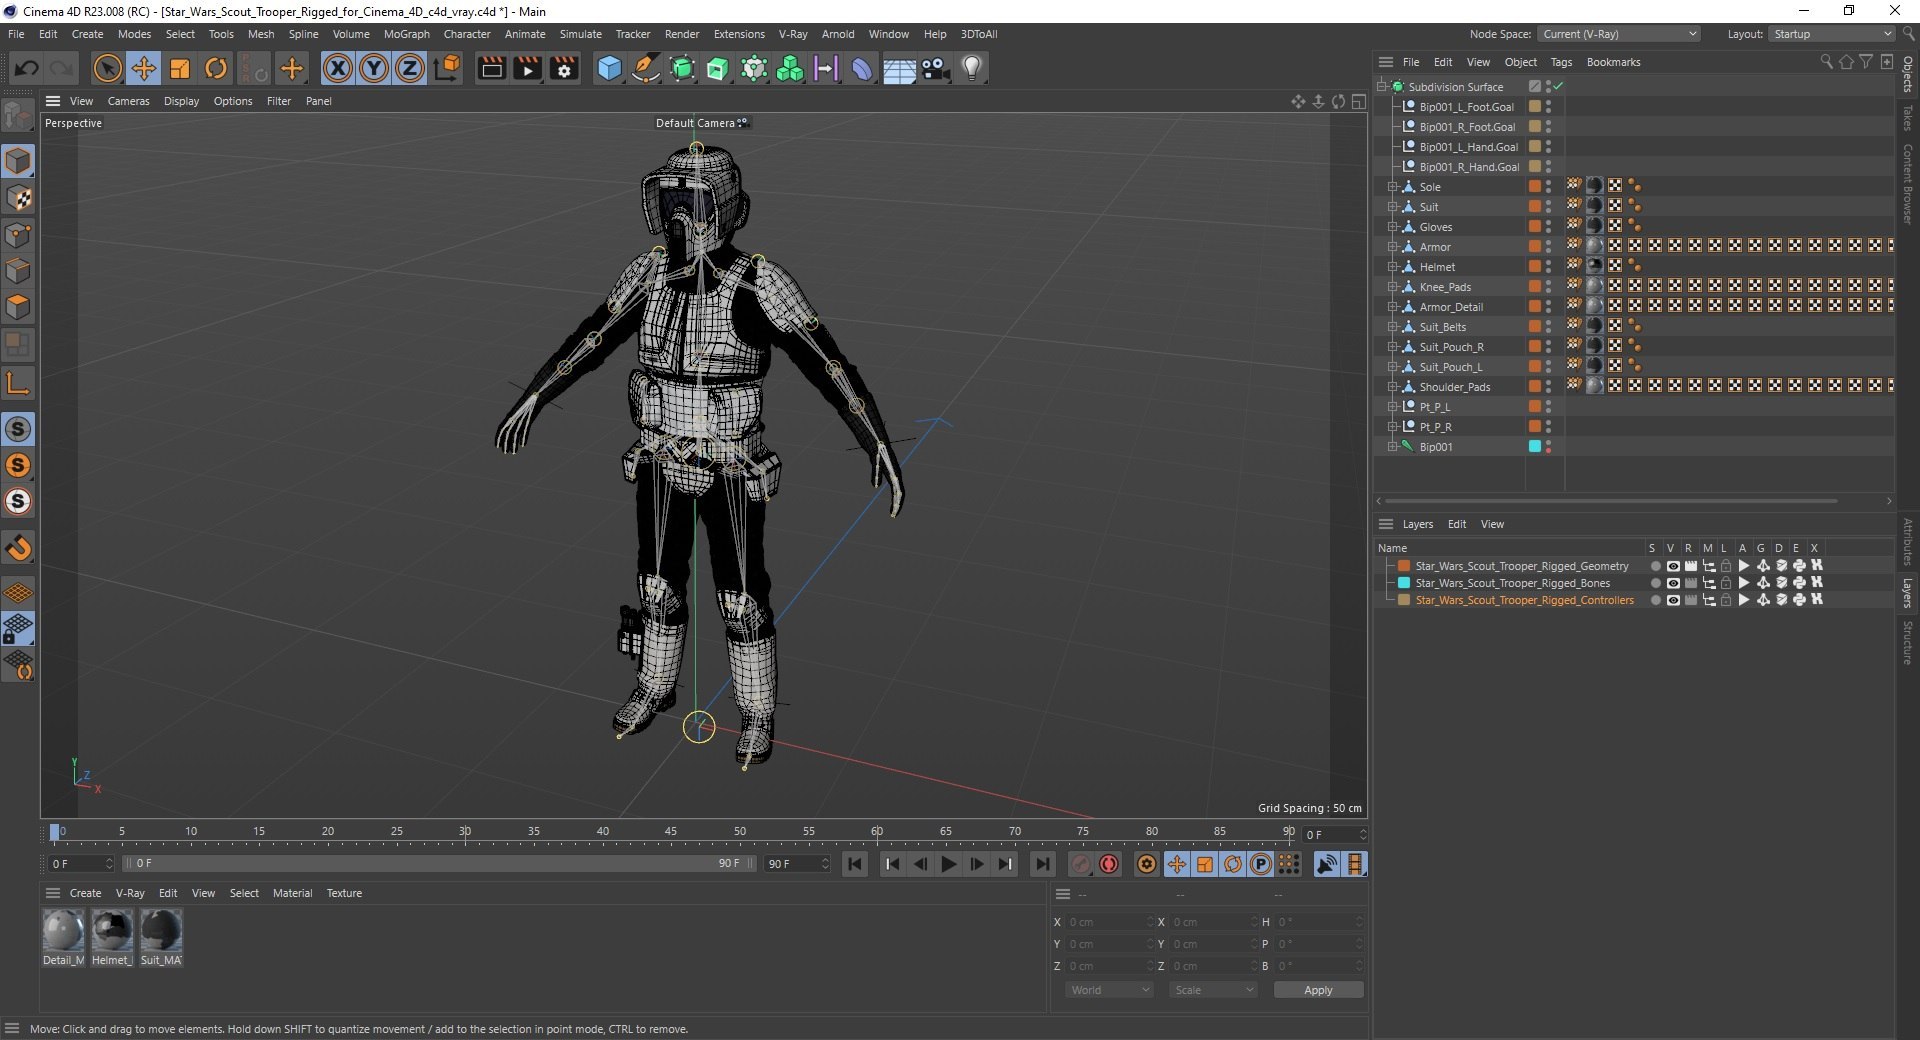Add a Floor environment object

click(899, 68)
